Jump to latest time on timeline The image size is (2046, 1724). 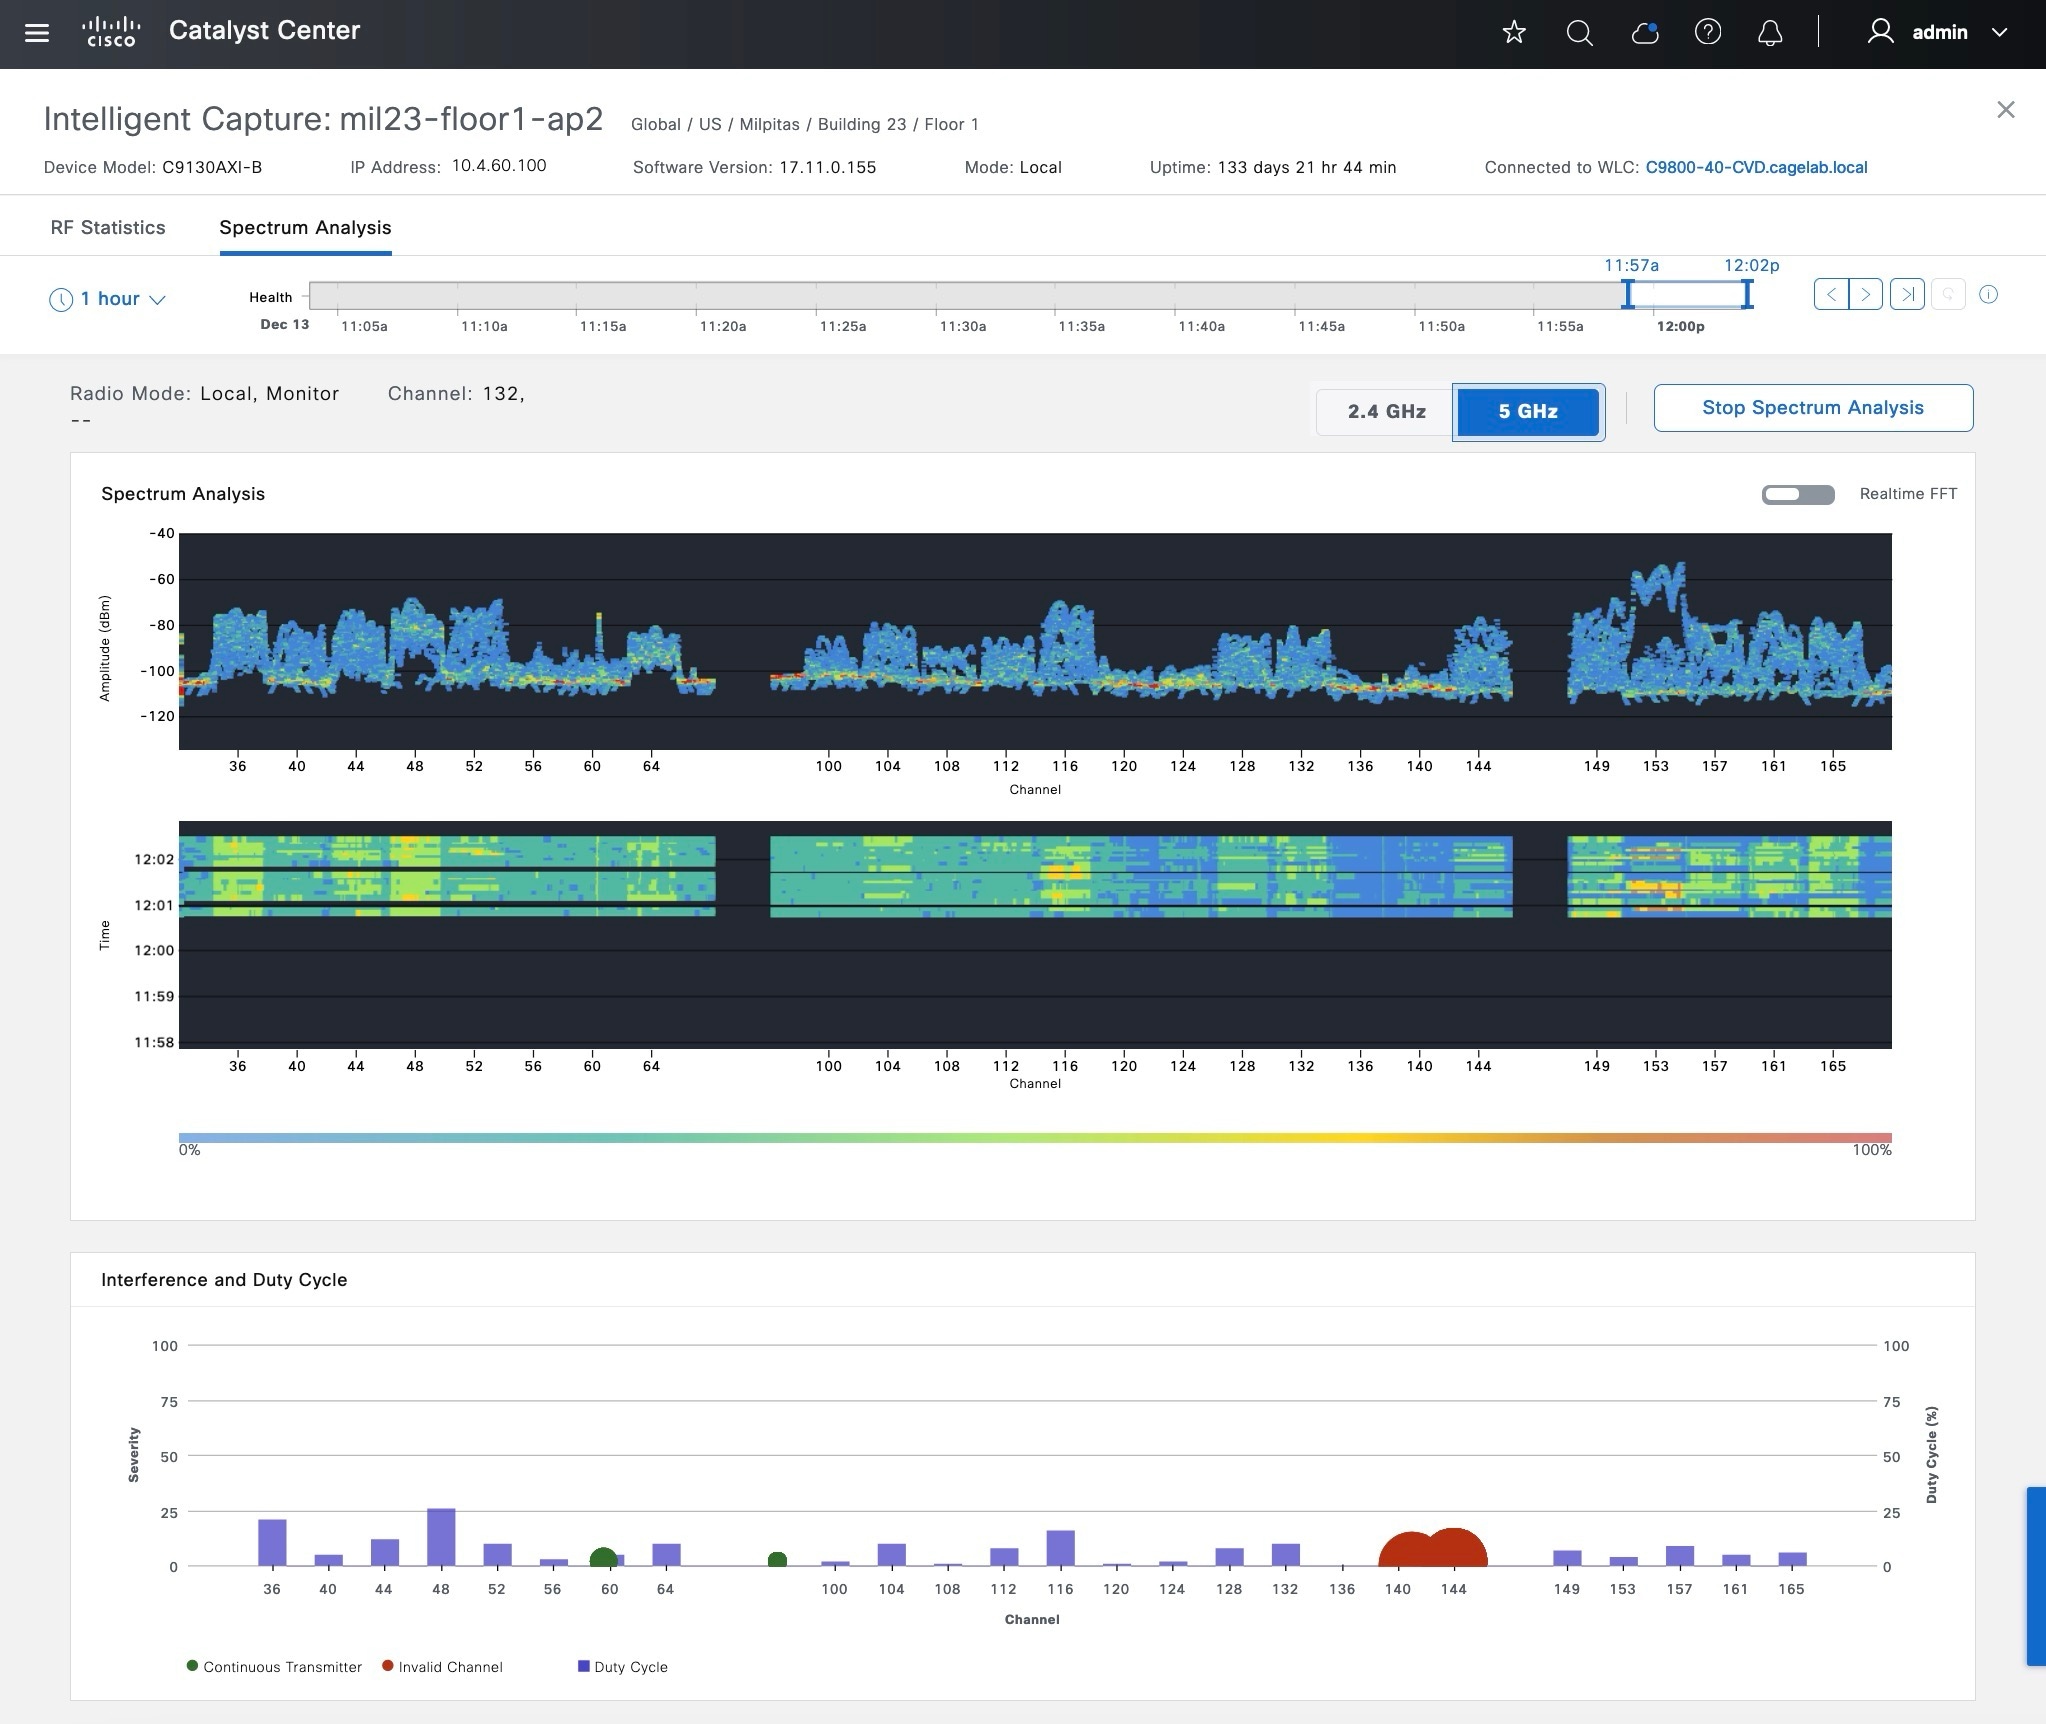(x=1907, y=295)
